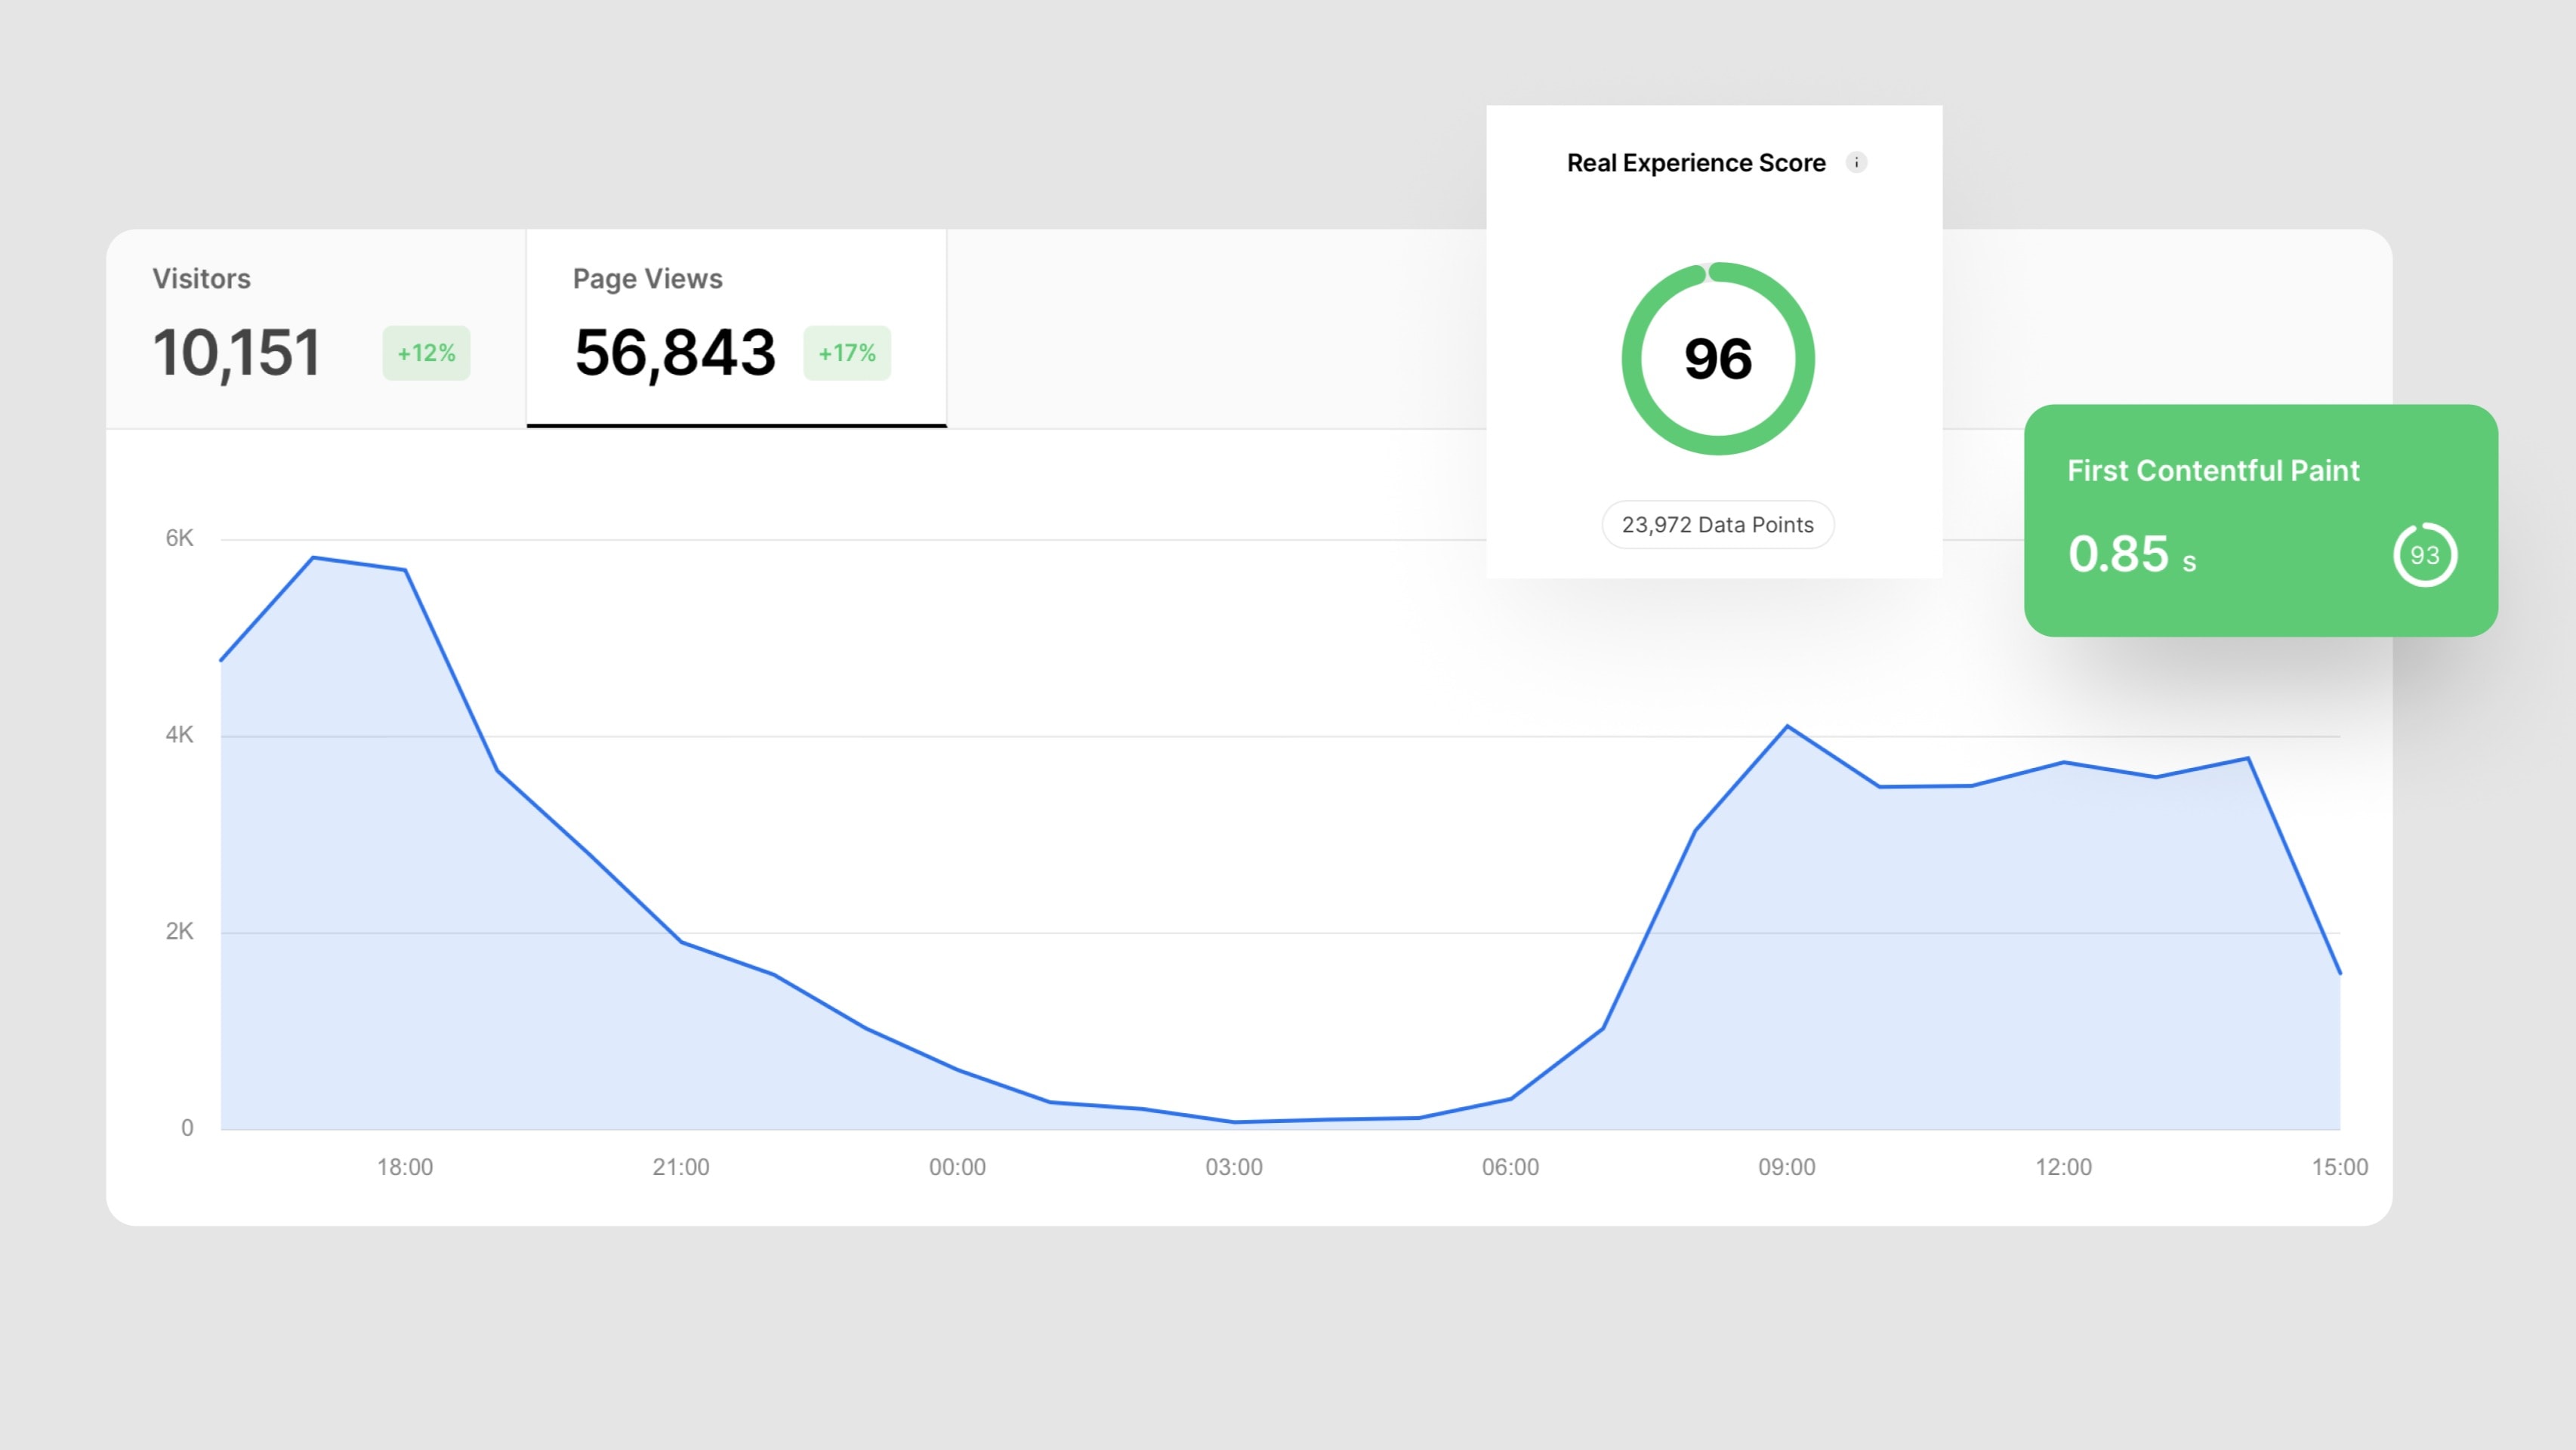Screen dimensions: 2576x1450
Task: Click the 23,972 Data Points pill
Action: coord(1717,525)
